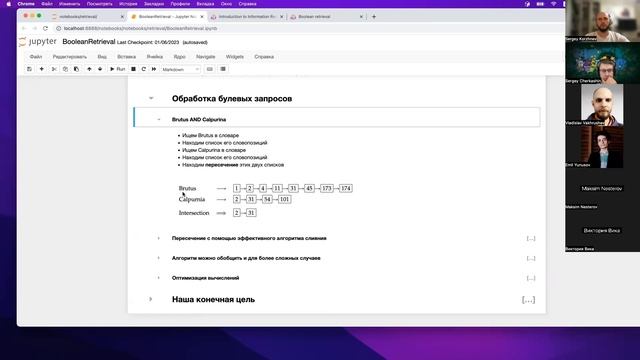Open the Файл menu in Jupyter
Screen dimensions: 640x360
pyautogui.click(x=36, y=57)
